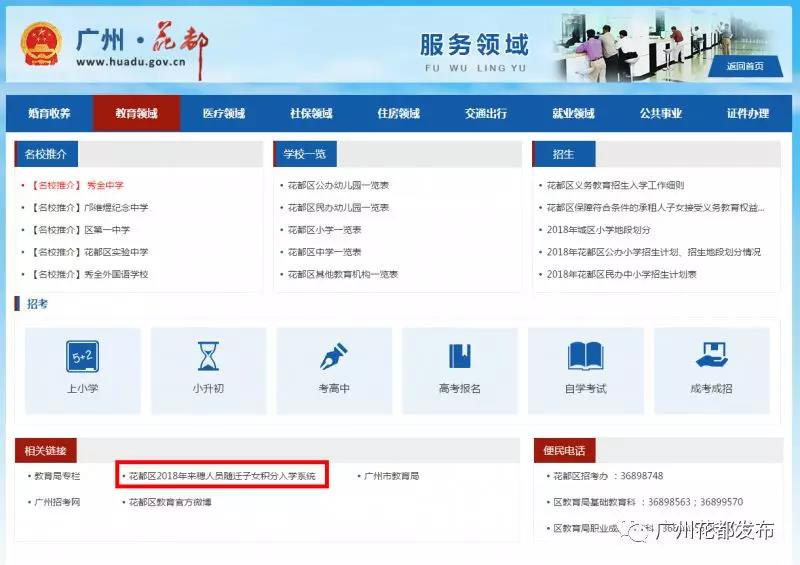Open the 小升初 hourglass icon
This screenshot has height=565, width=800.
tap(208, 357)
